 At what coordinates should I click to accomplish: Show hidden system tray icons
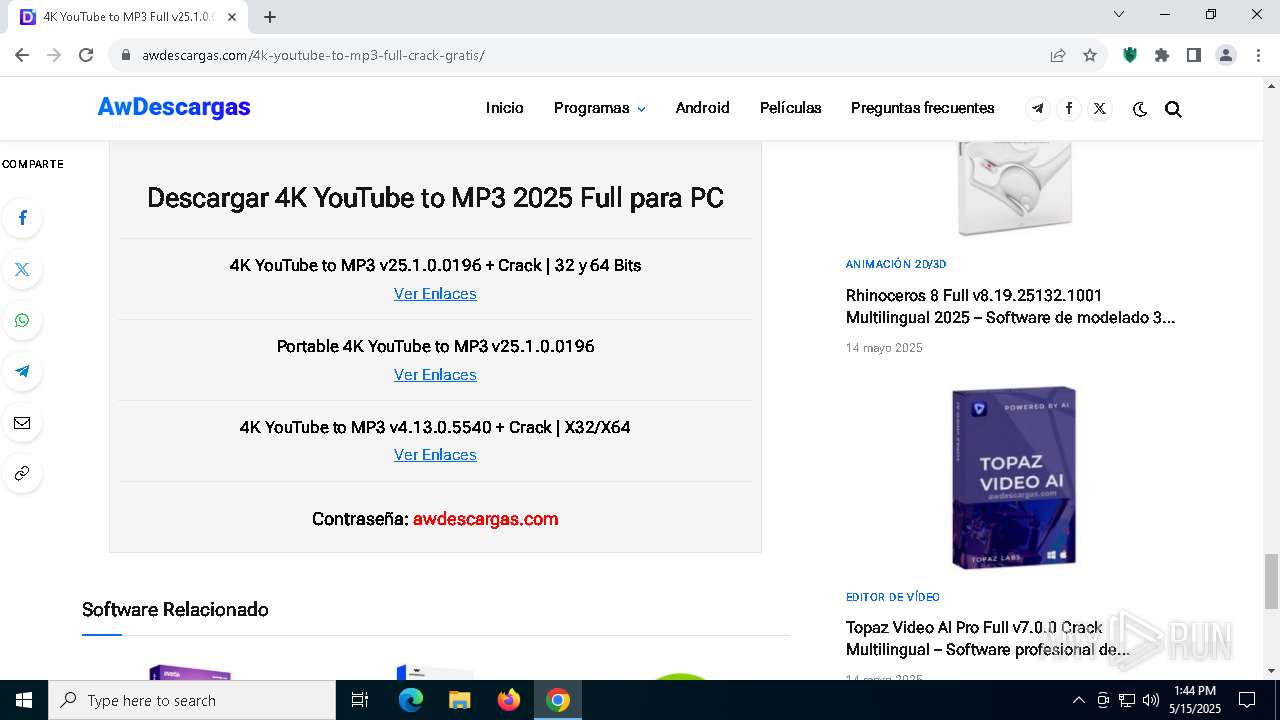pos(1078,700)
